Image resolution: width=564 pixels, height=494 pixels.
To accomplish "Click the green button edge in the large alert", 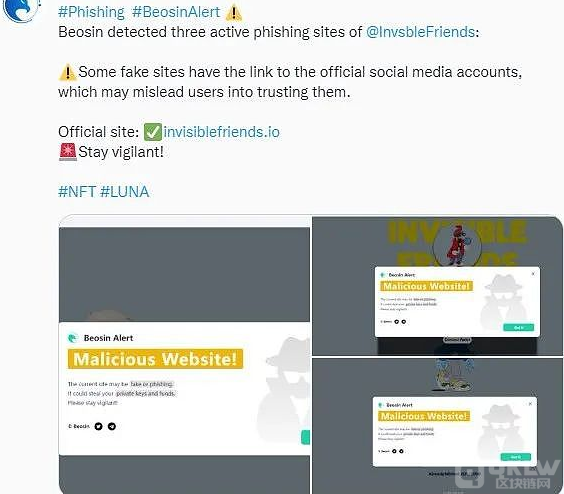I will (305, 437).
